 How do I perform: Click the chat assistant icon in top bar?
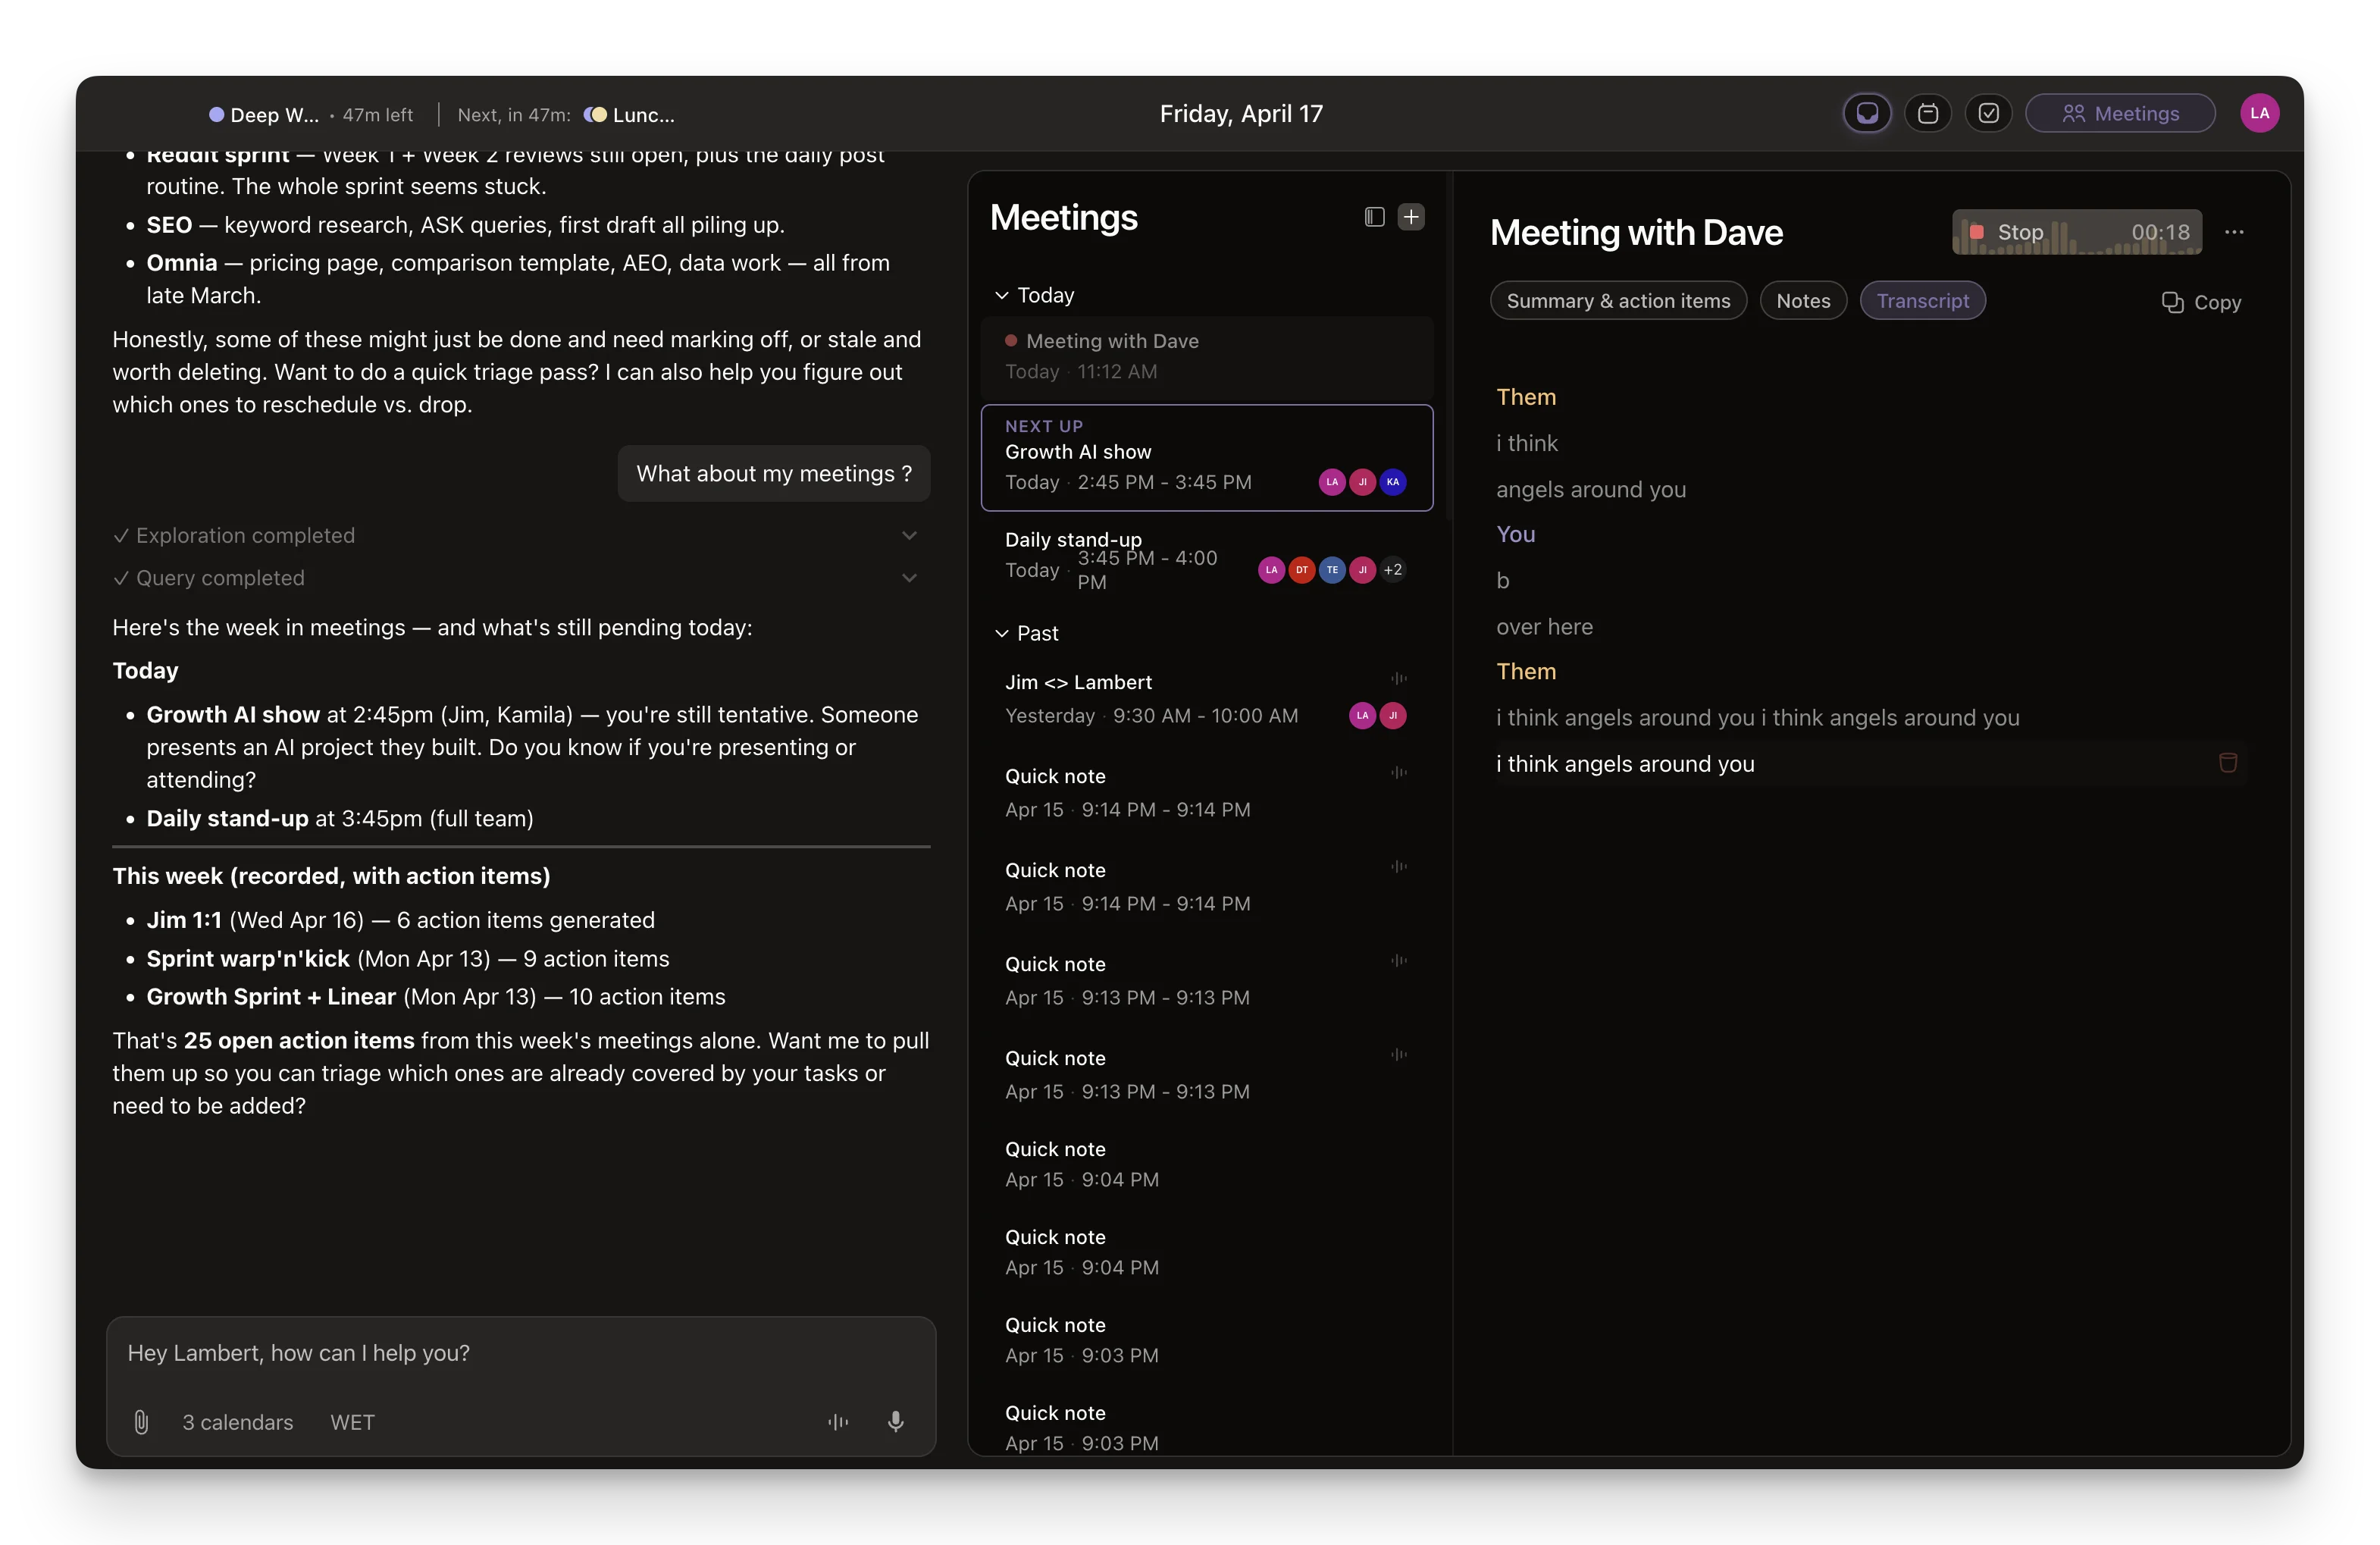[1866, 113]
